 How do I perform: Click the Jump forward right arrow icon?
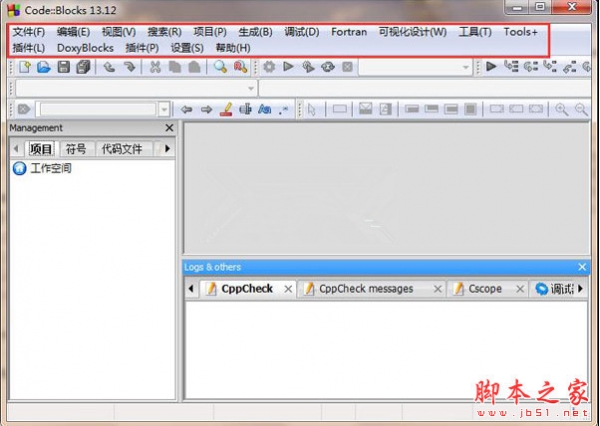coord(206,109)
